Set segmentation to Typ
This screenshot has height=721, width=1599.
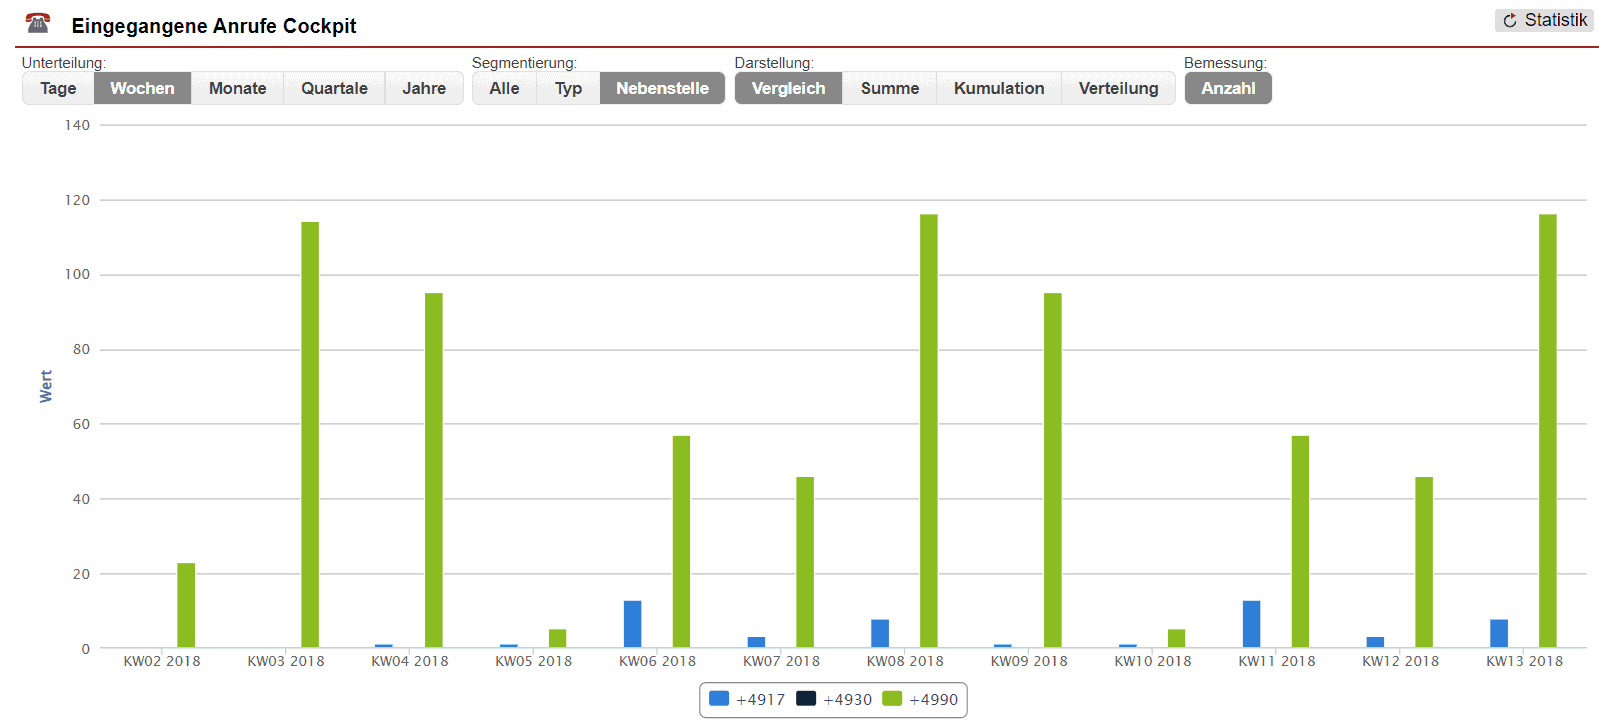(568, 88)
